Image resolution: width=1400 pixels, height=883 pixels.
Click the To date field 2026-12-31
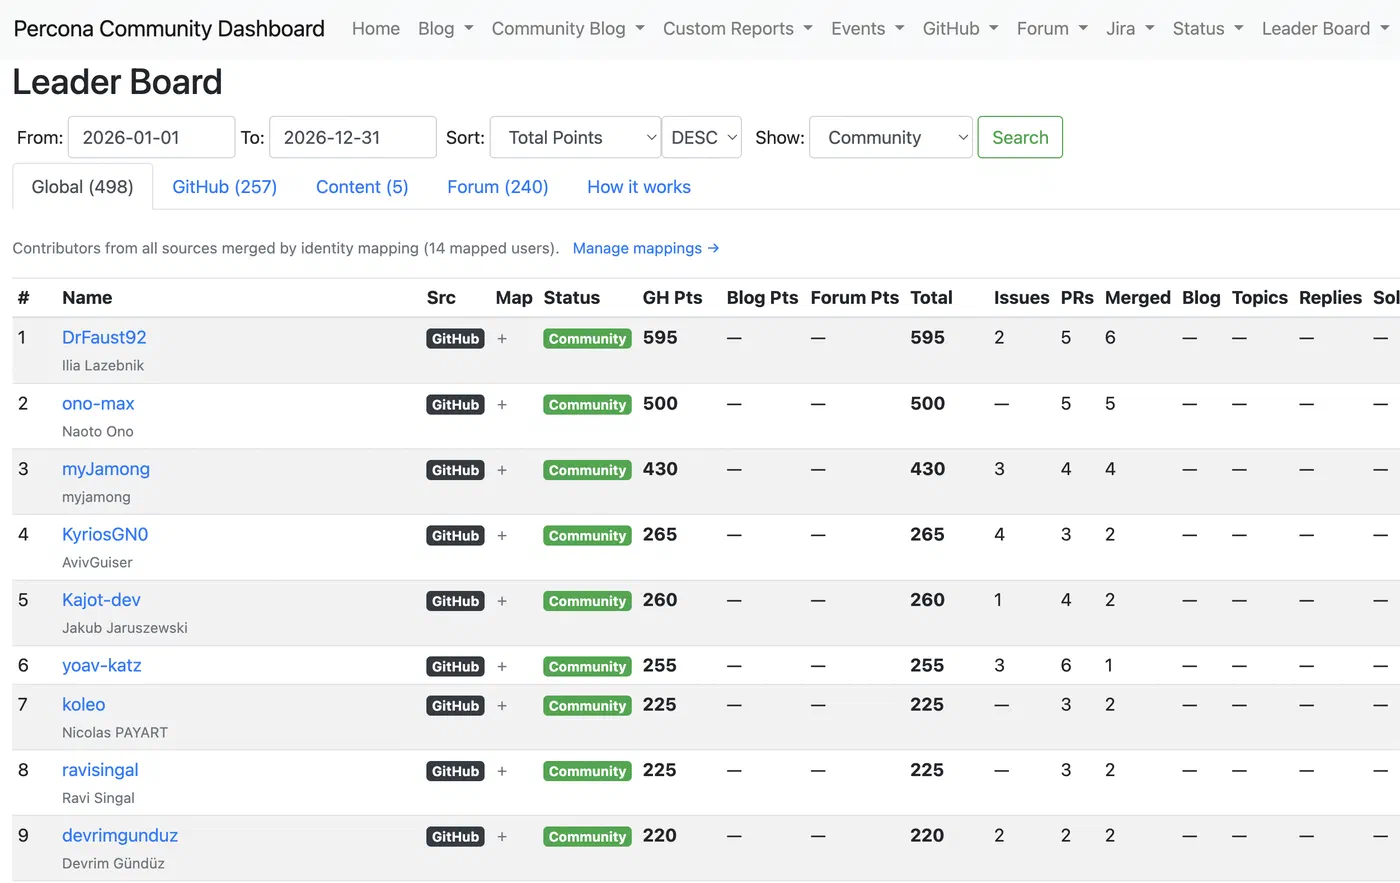pyautogui.click(x=352, y=137)
